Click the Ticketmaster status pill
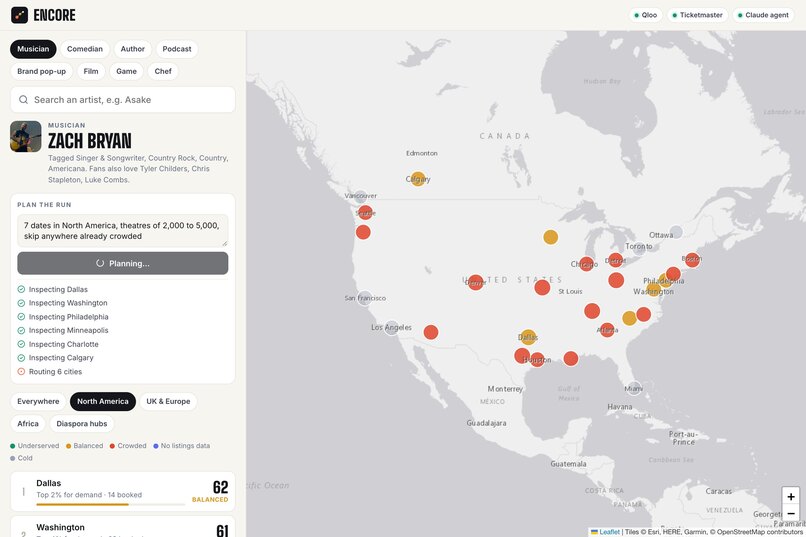 tap(698, 15)
